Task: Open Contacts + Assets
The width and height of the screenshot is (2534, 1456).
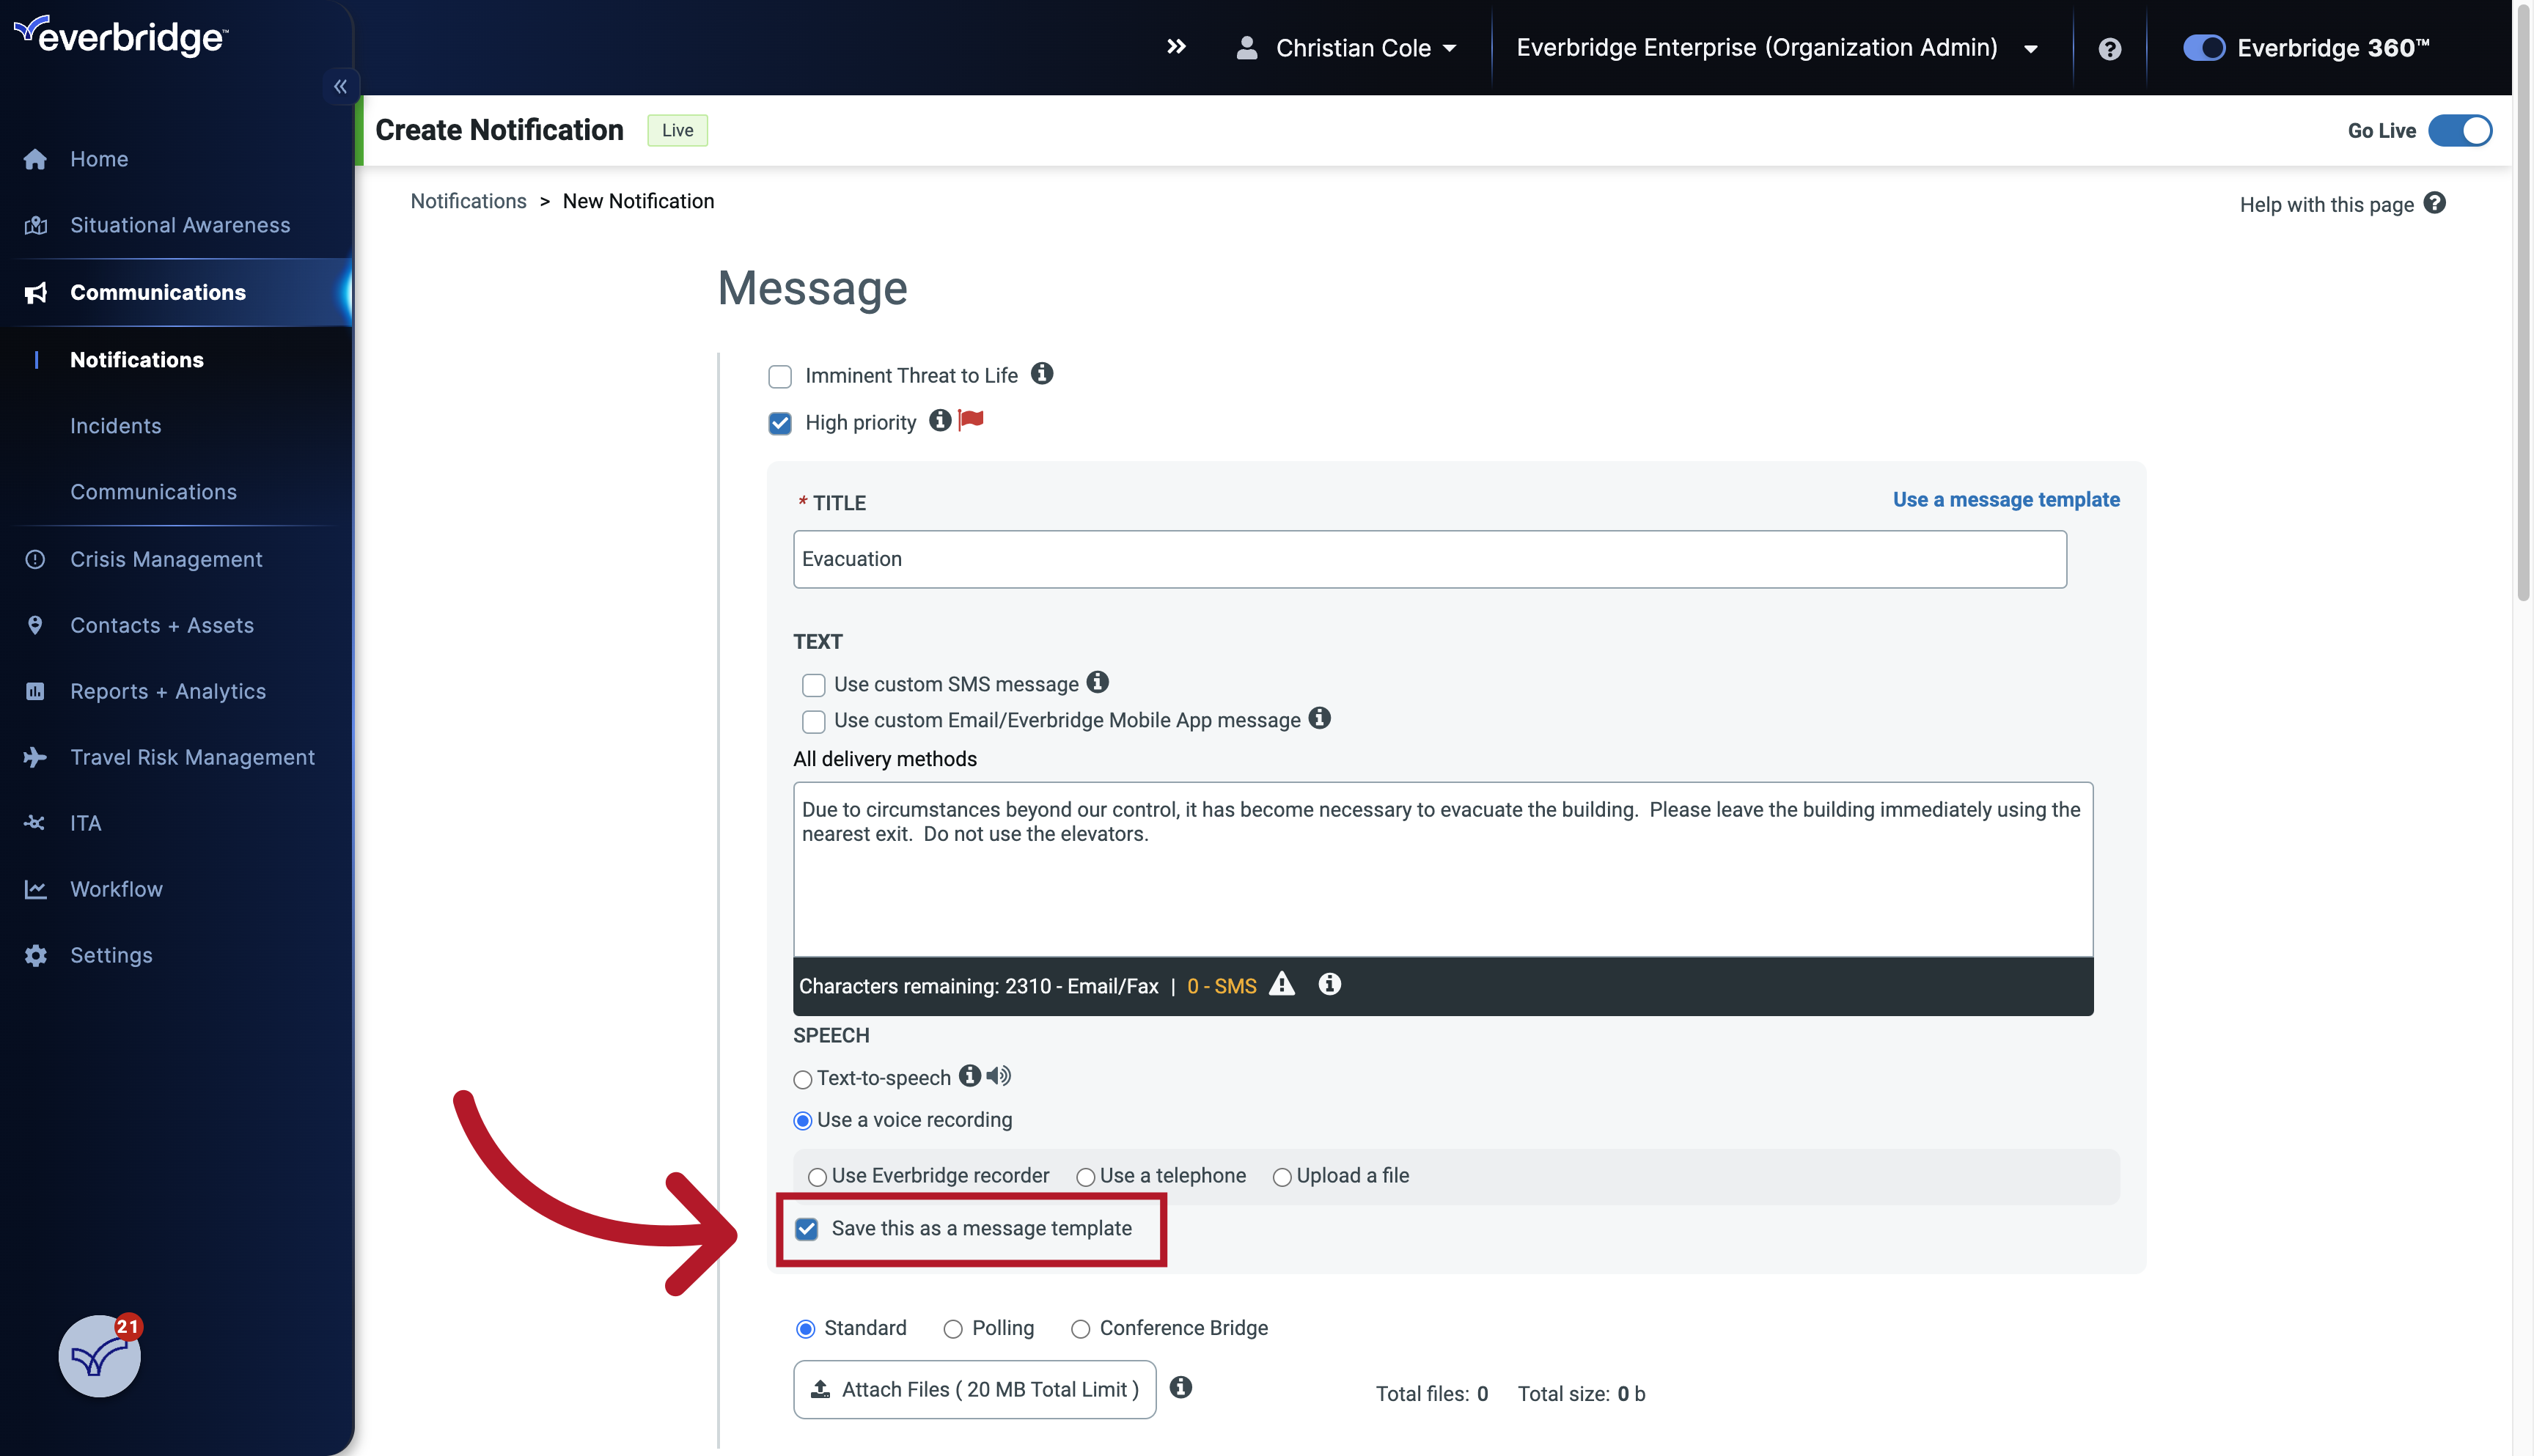Action: (x=162, y=624)
